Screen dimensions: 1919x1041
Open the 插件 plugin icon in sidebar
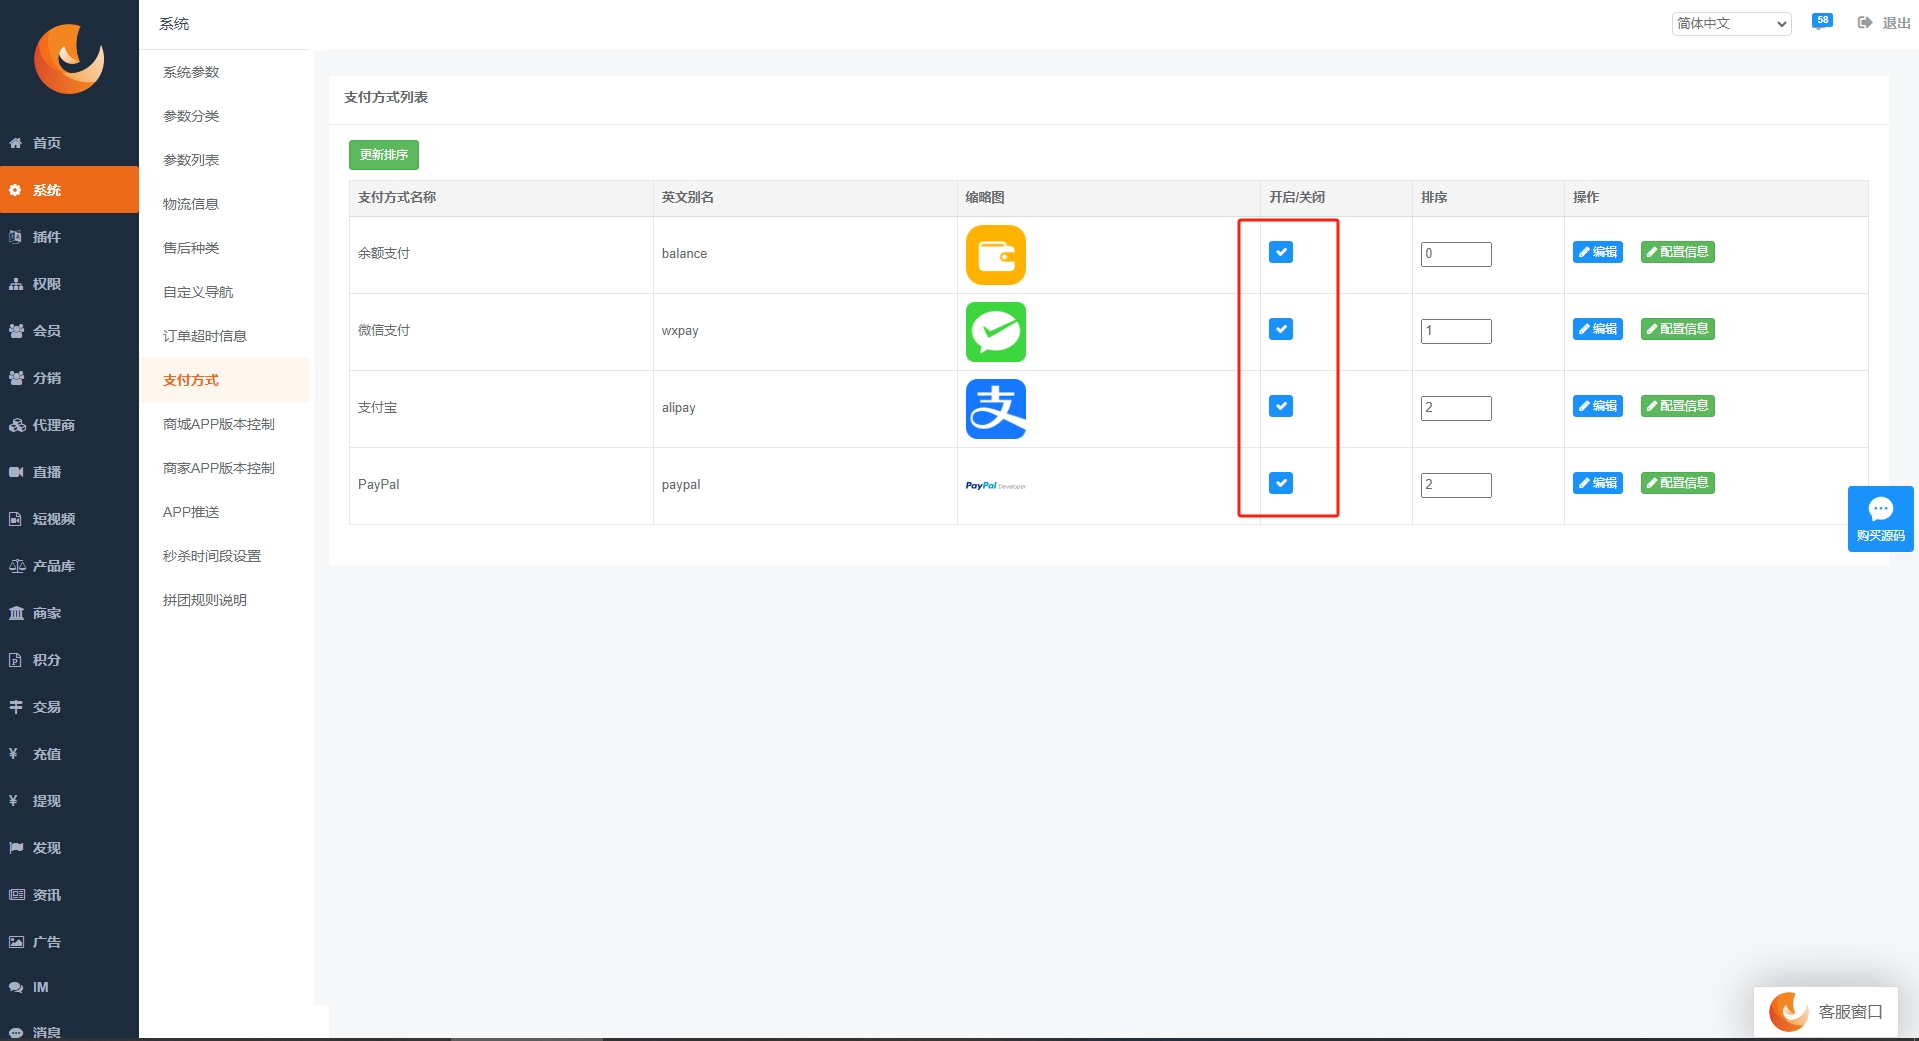tap(16, 237)
